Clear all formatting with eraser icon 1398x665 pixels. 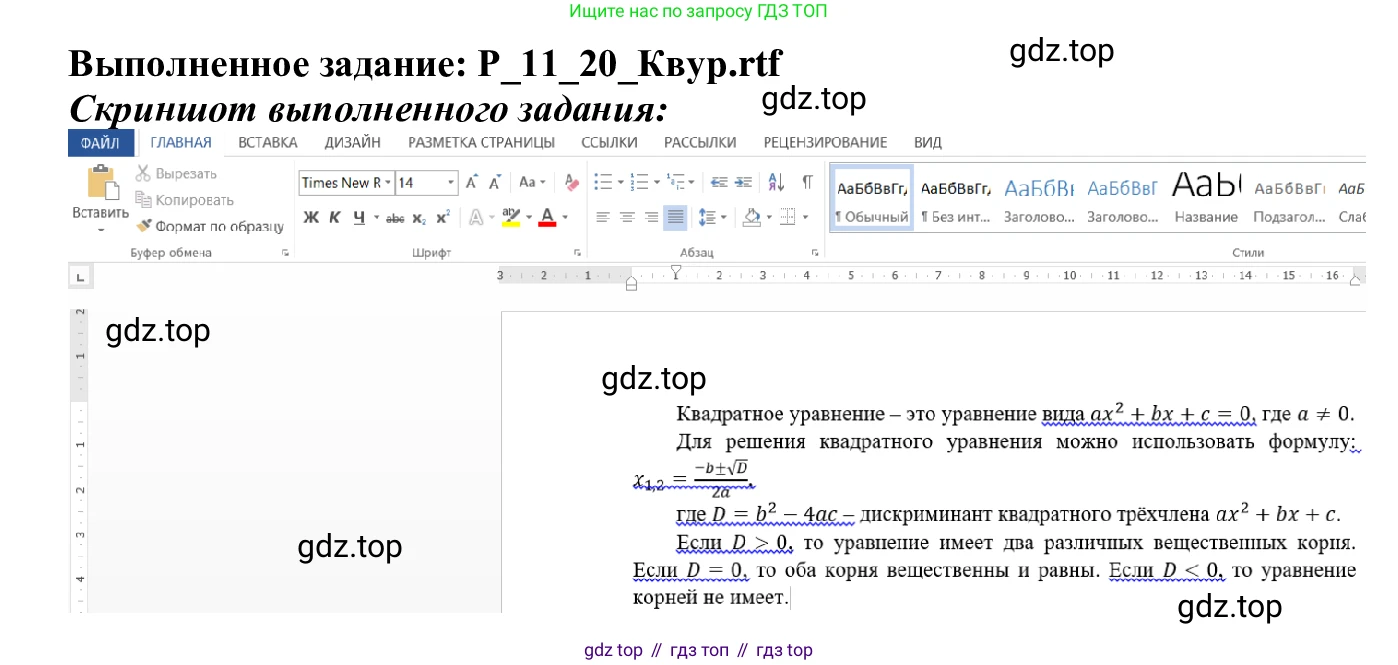(x=571, y=182)
